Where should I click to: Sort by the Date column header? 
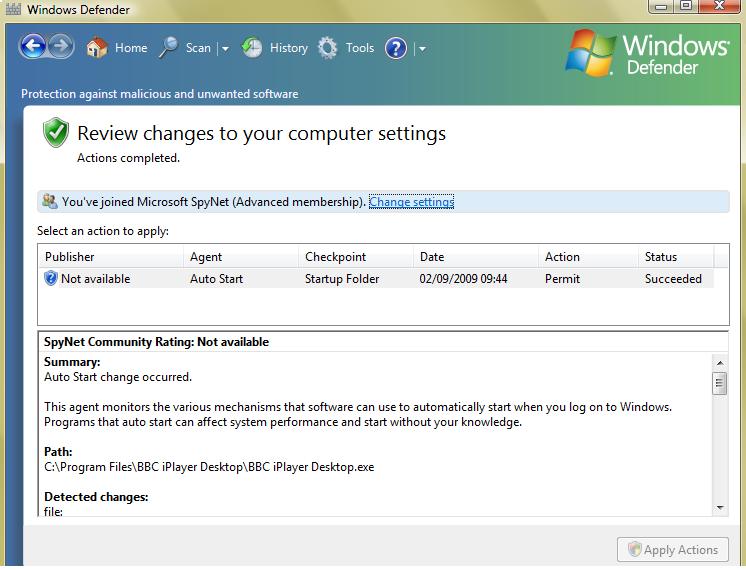click(x=476, y=257)
